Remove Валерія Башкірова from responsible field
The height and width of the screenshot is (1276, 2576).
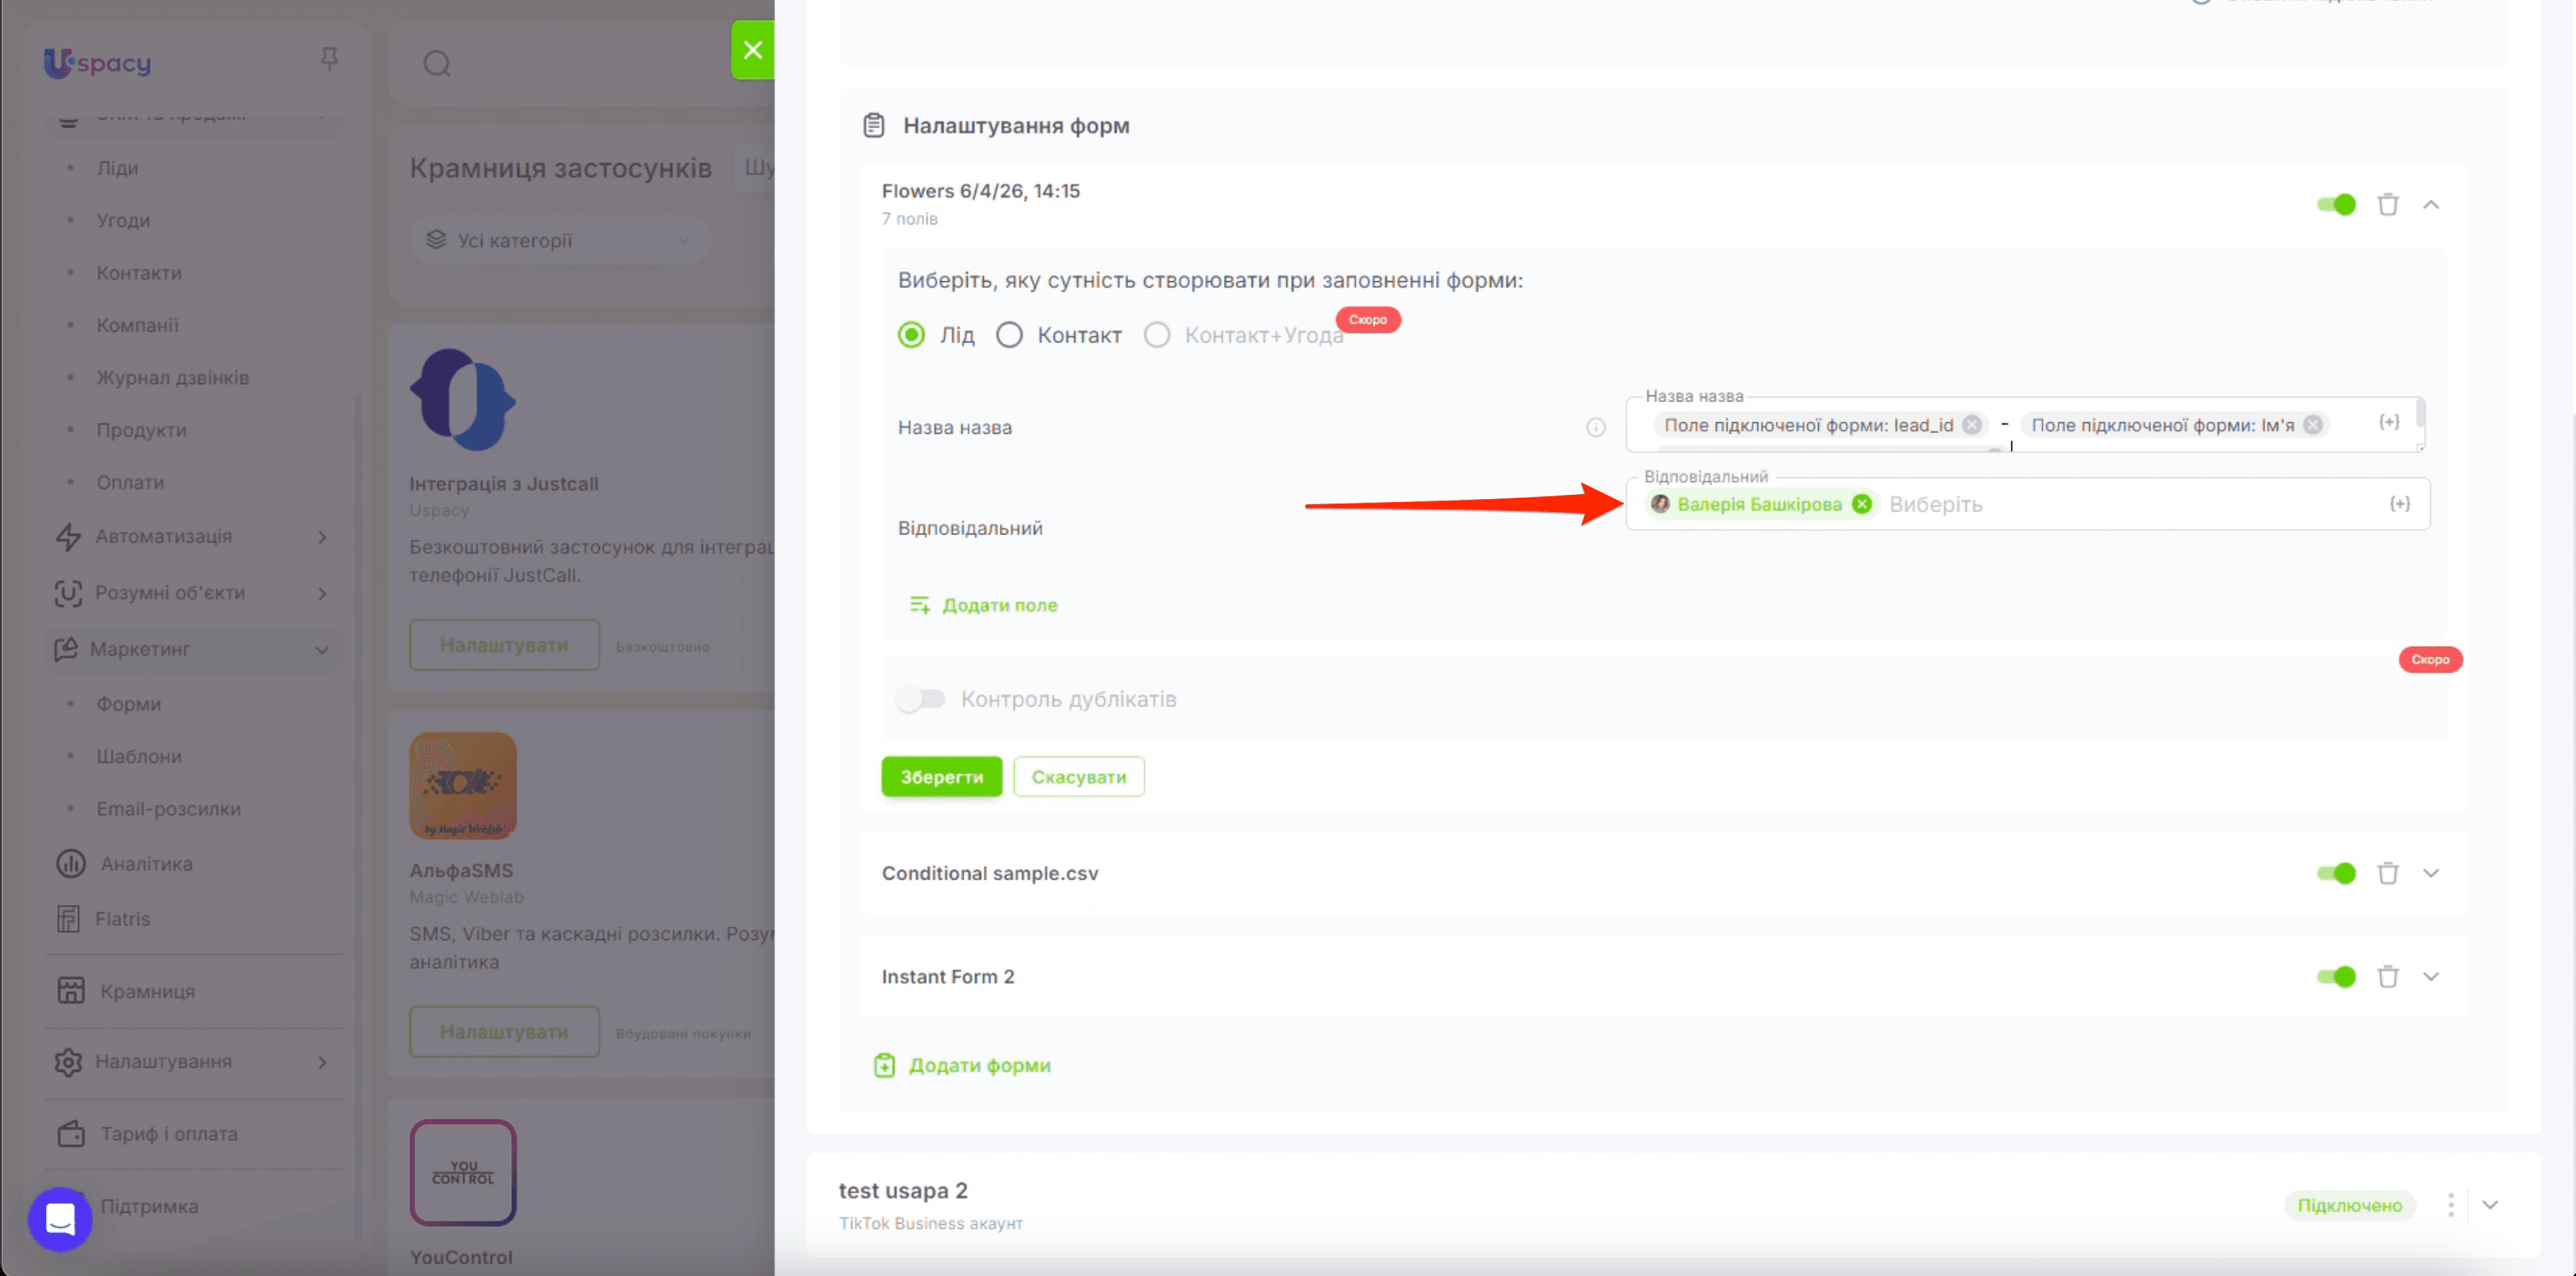point(1862,504)
